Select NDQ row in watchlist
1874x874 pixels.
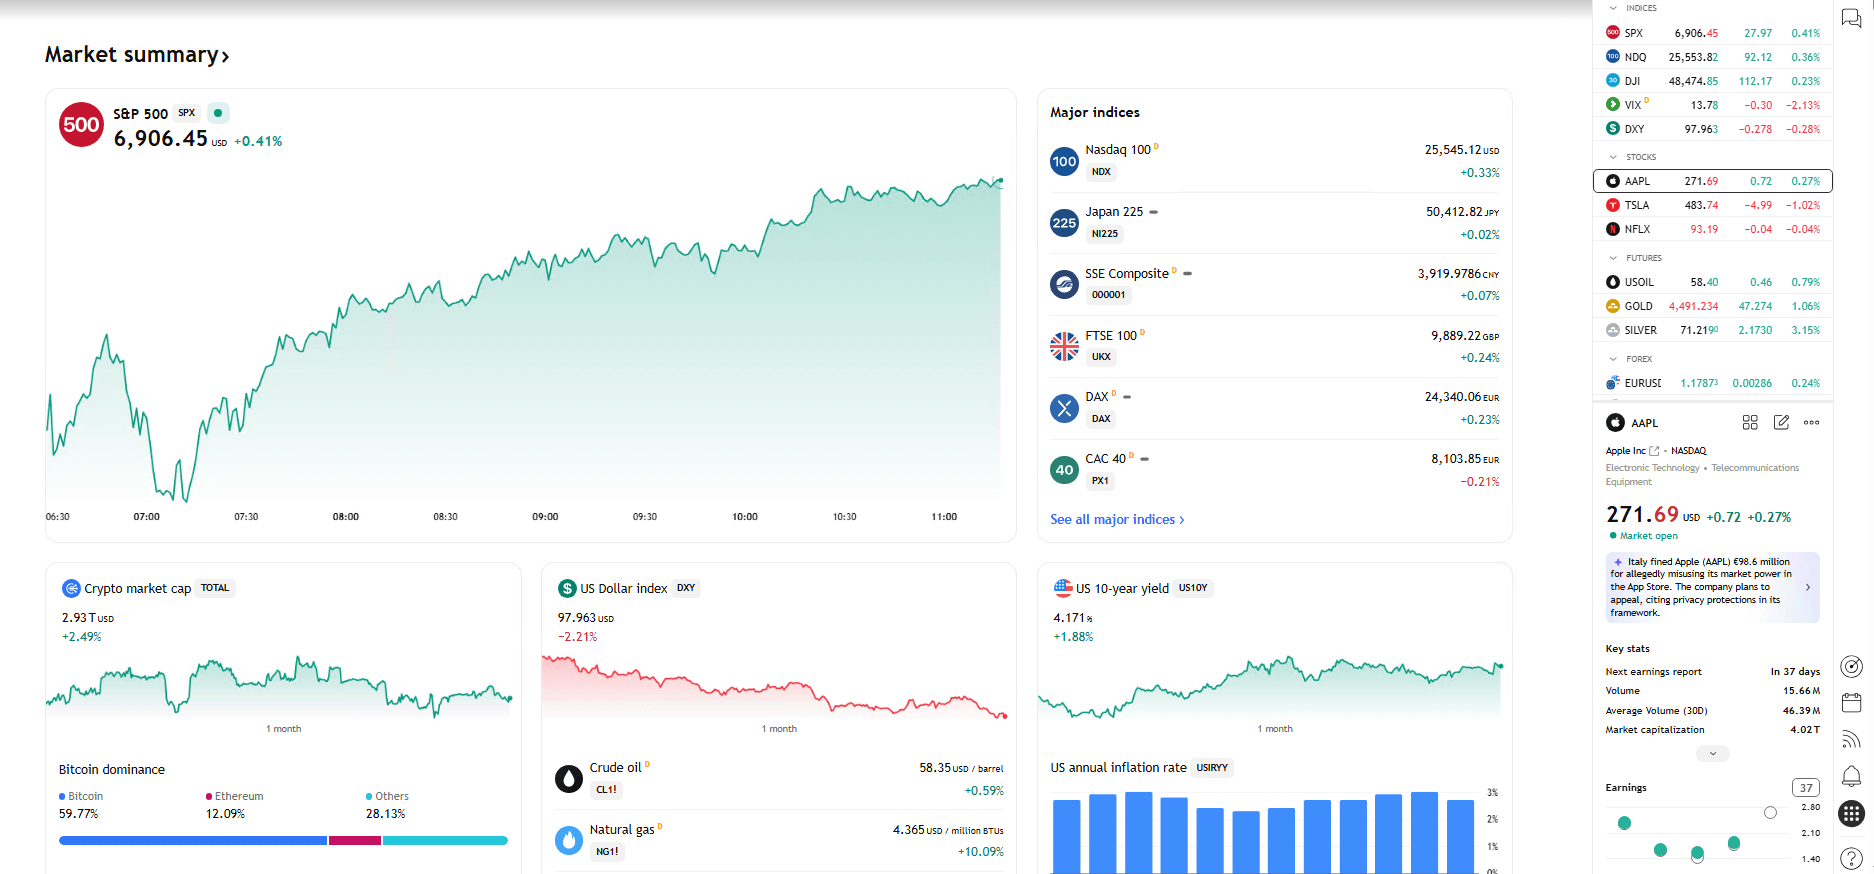point(1712,57)
